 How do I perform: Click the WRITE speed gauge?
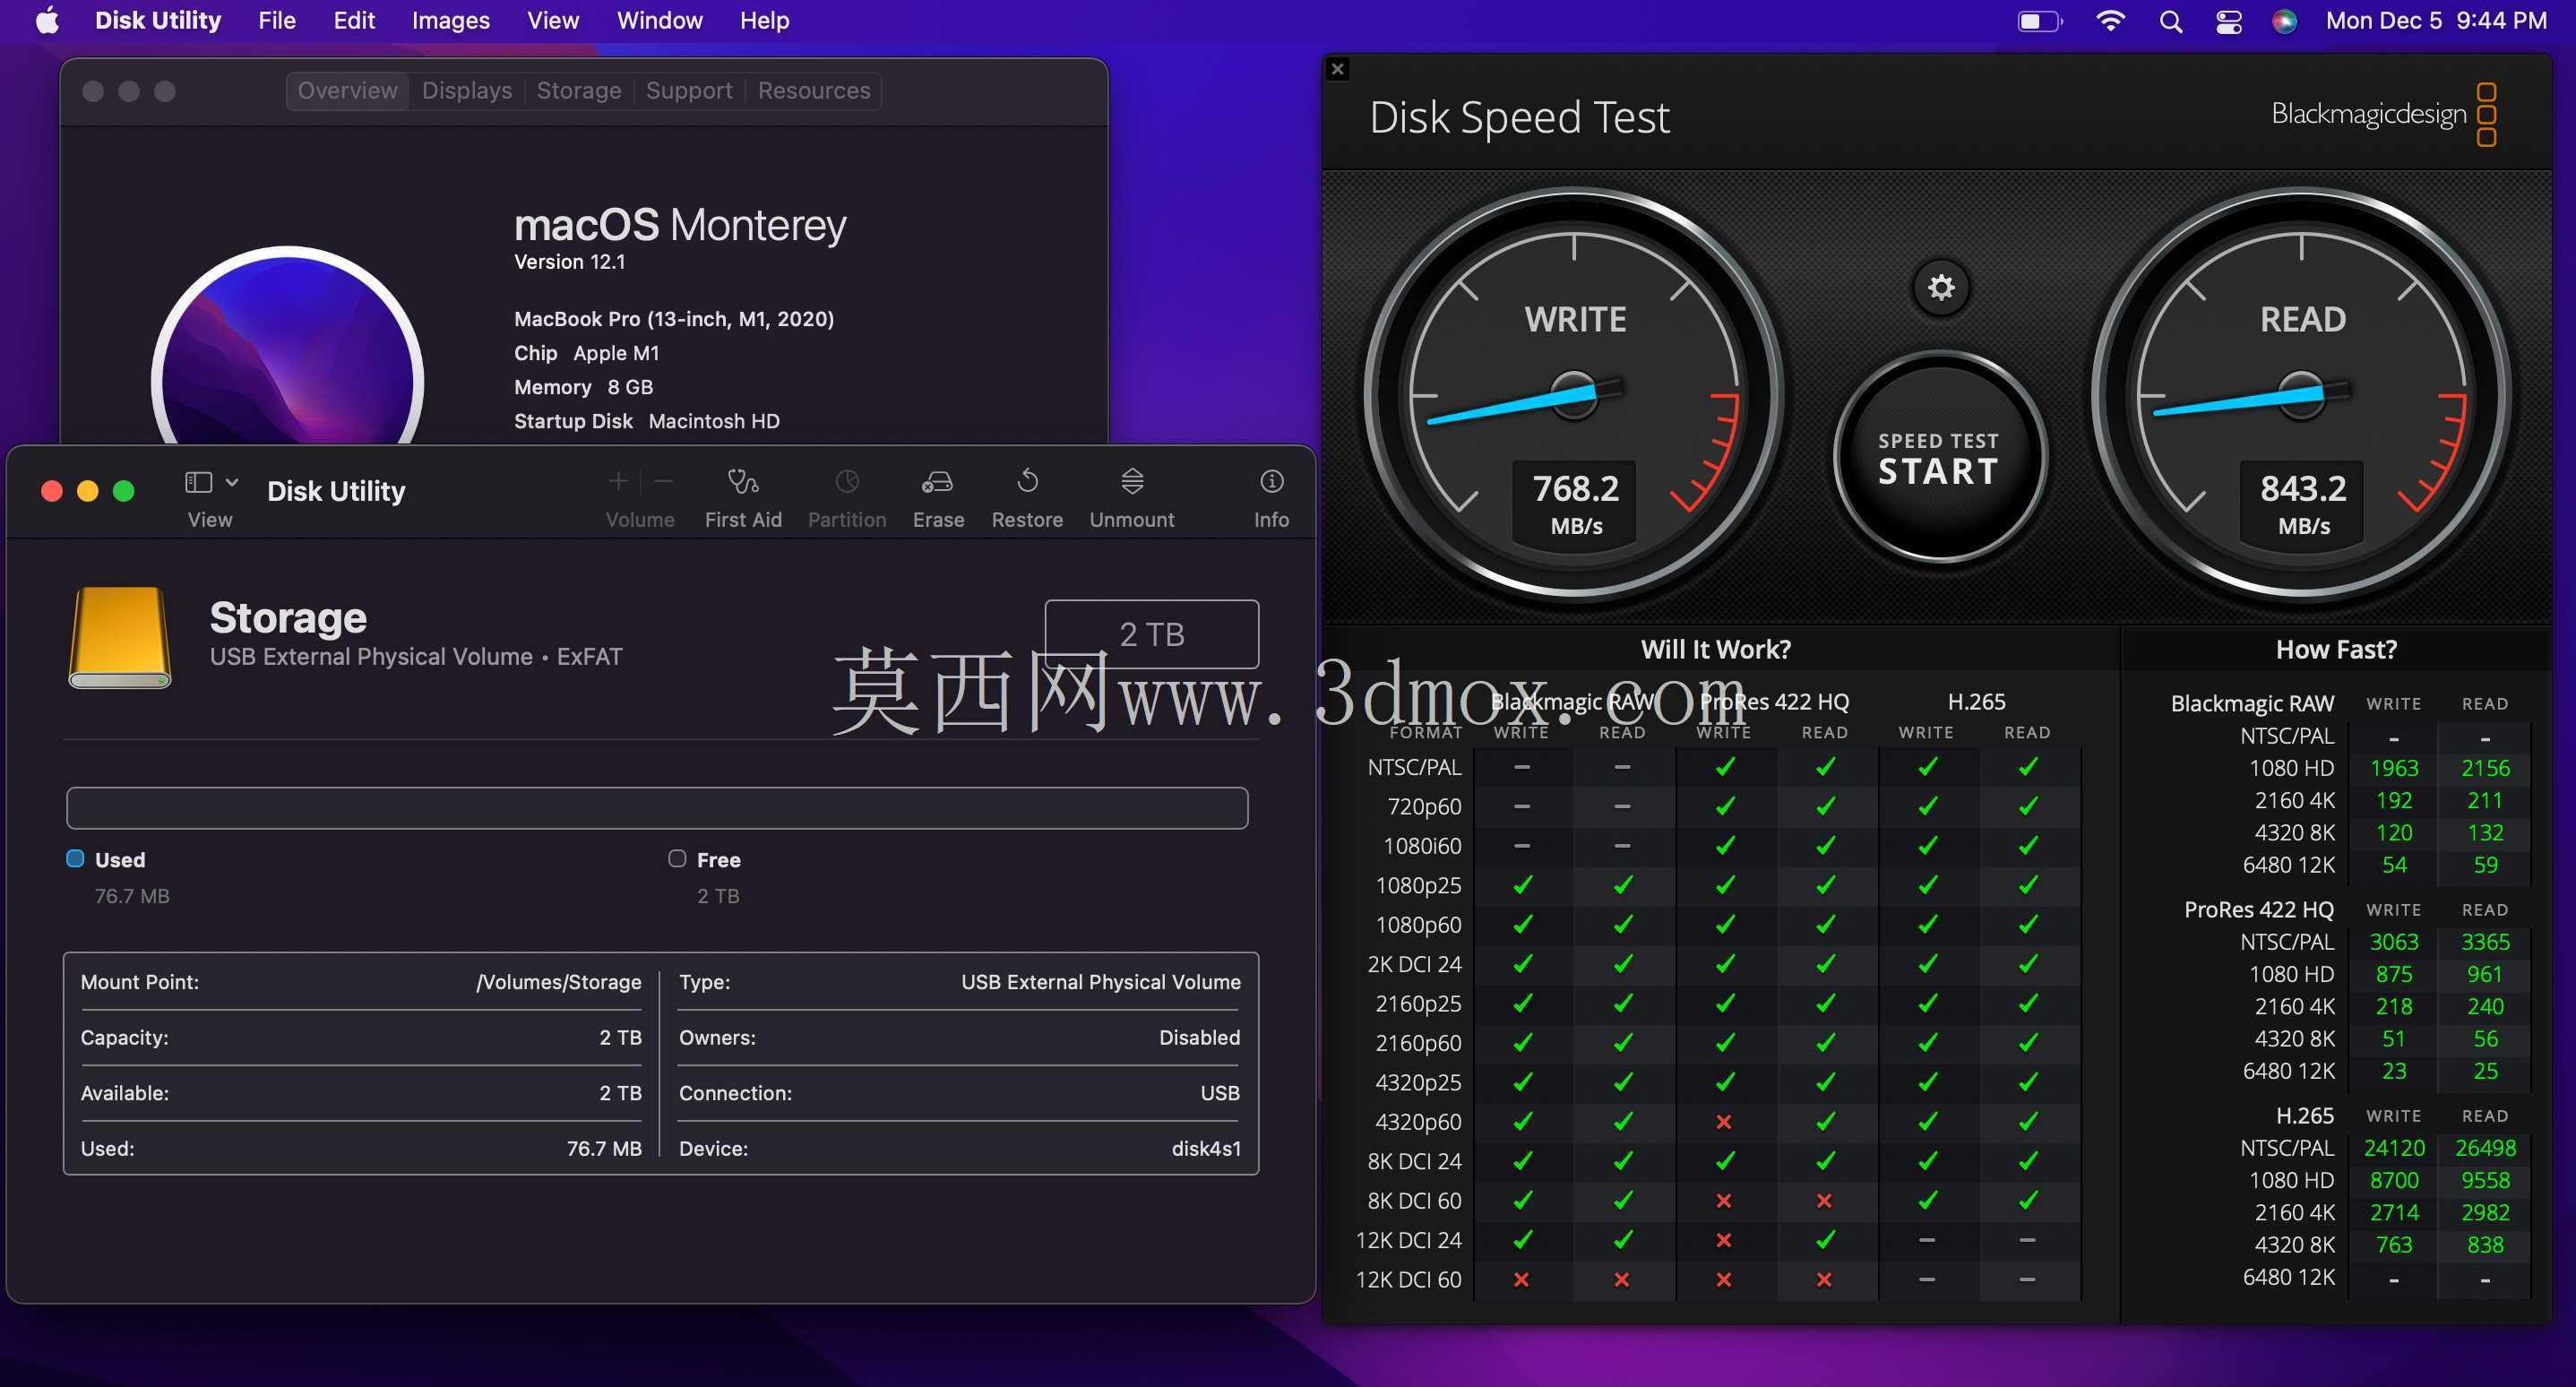tap(1574, 395)
